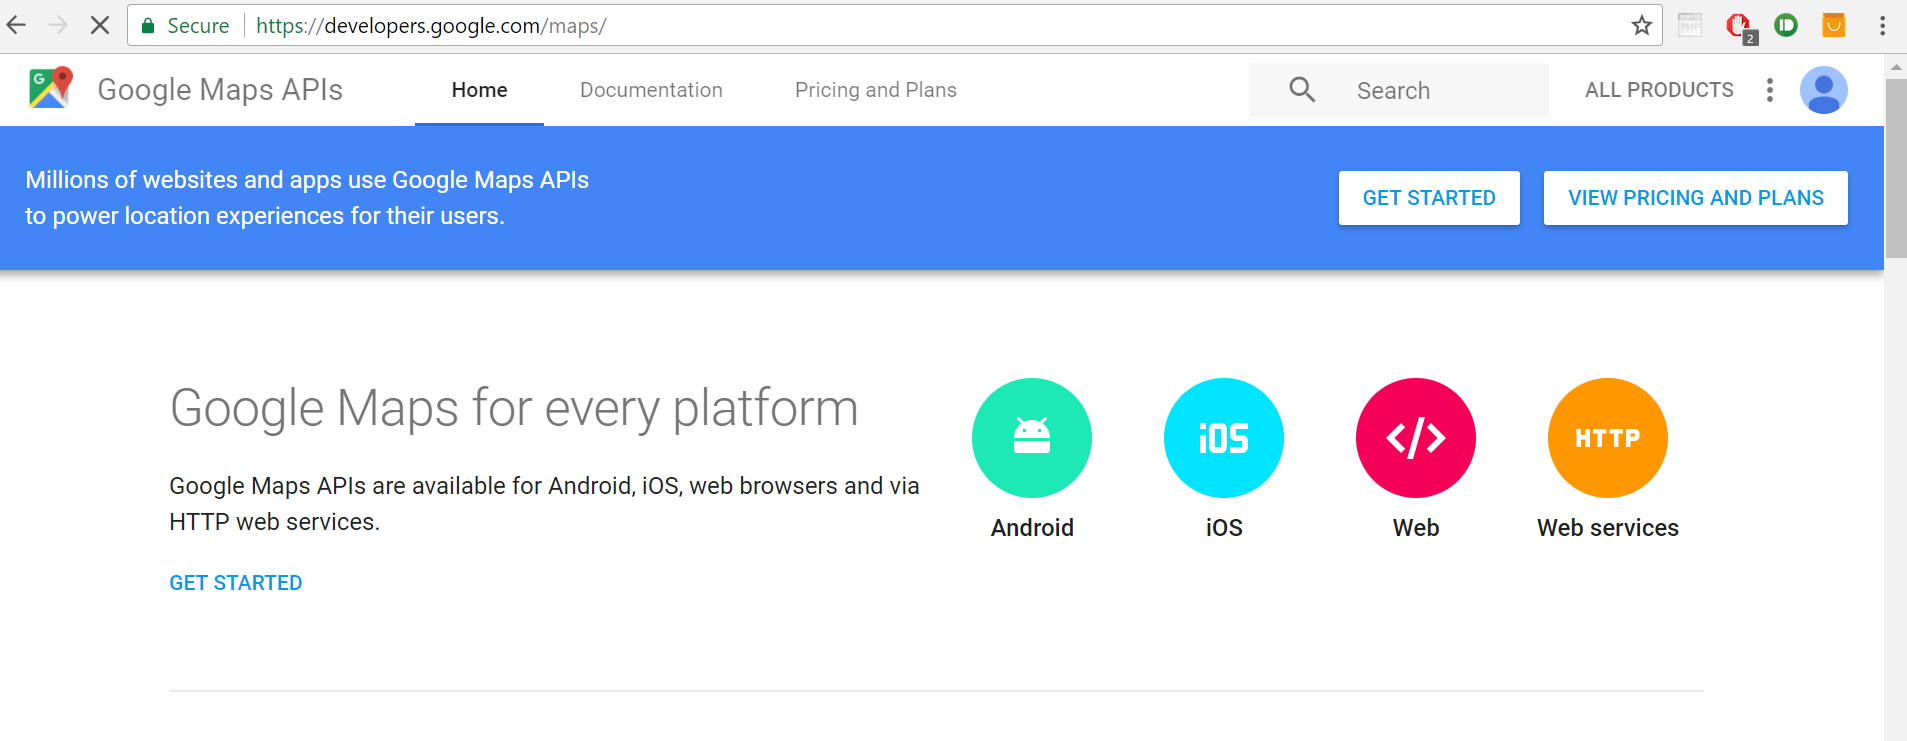Screen dimensions: 1907x741
Task: Choose the cyan iOS platform icon
Action: tap(1224, 438)
